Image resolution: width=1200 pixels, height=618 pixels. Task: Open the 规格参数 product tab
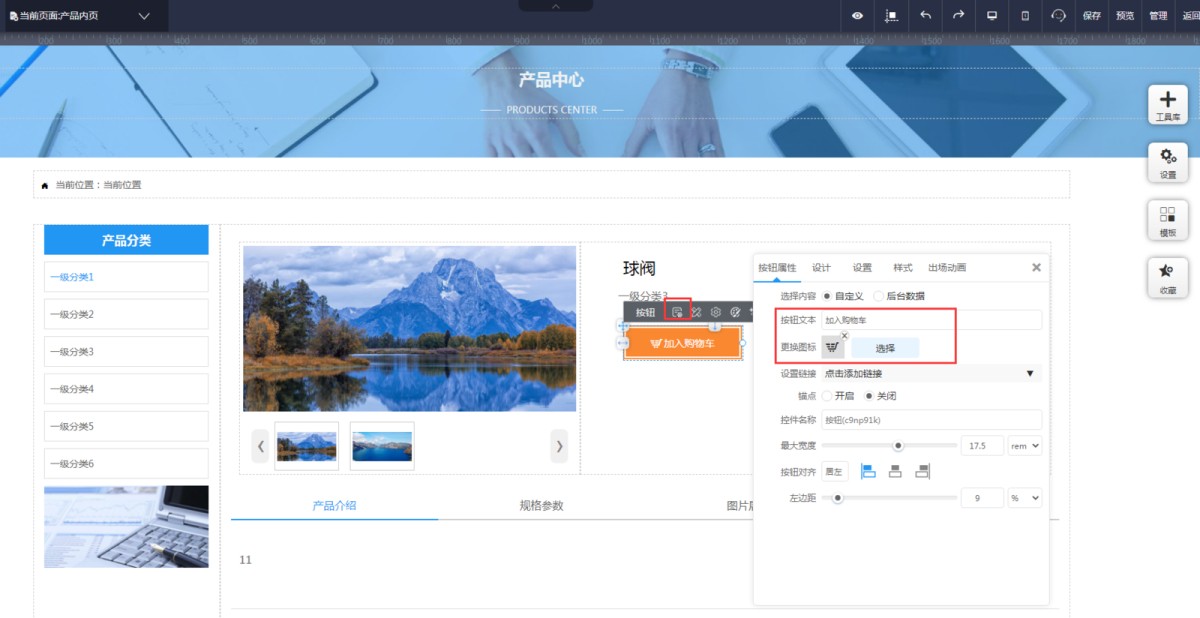click(541, 506)
